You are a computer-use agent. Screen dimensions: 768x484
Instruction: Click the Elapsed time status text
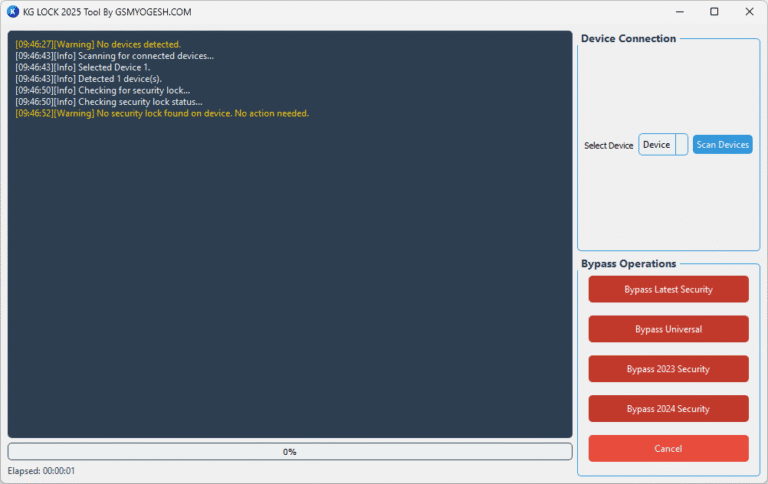click(x=41, y=471)
